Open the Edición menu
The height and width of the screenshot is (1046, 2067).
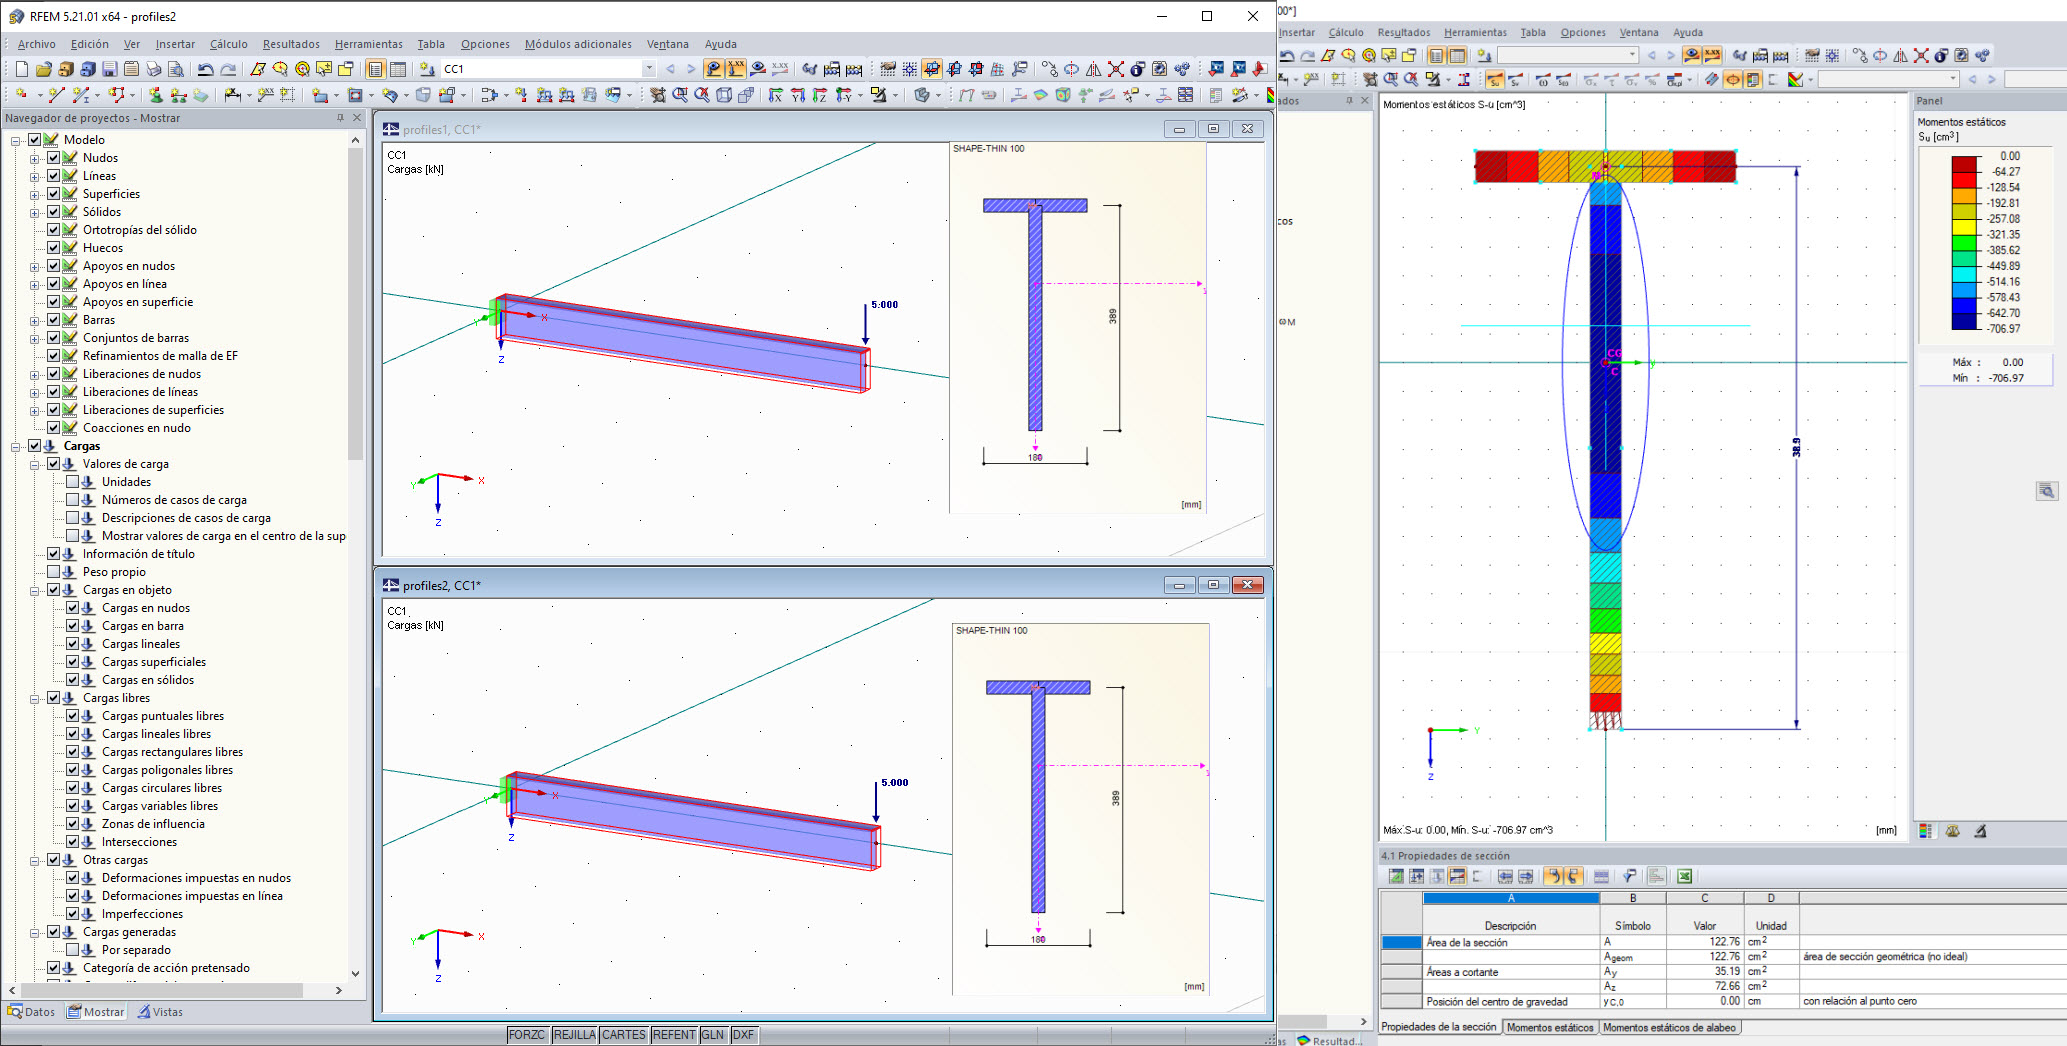(90, 44)
